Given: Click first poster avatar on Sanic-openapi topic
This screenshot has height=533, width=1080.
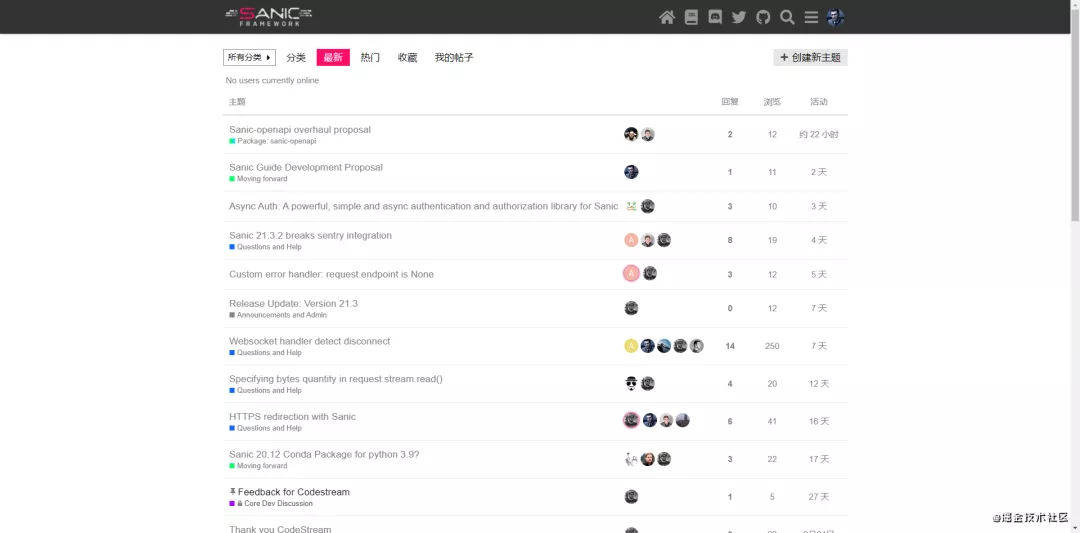Looking at the screenshot, I should (631, 134).
